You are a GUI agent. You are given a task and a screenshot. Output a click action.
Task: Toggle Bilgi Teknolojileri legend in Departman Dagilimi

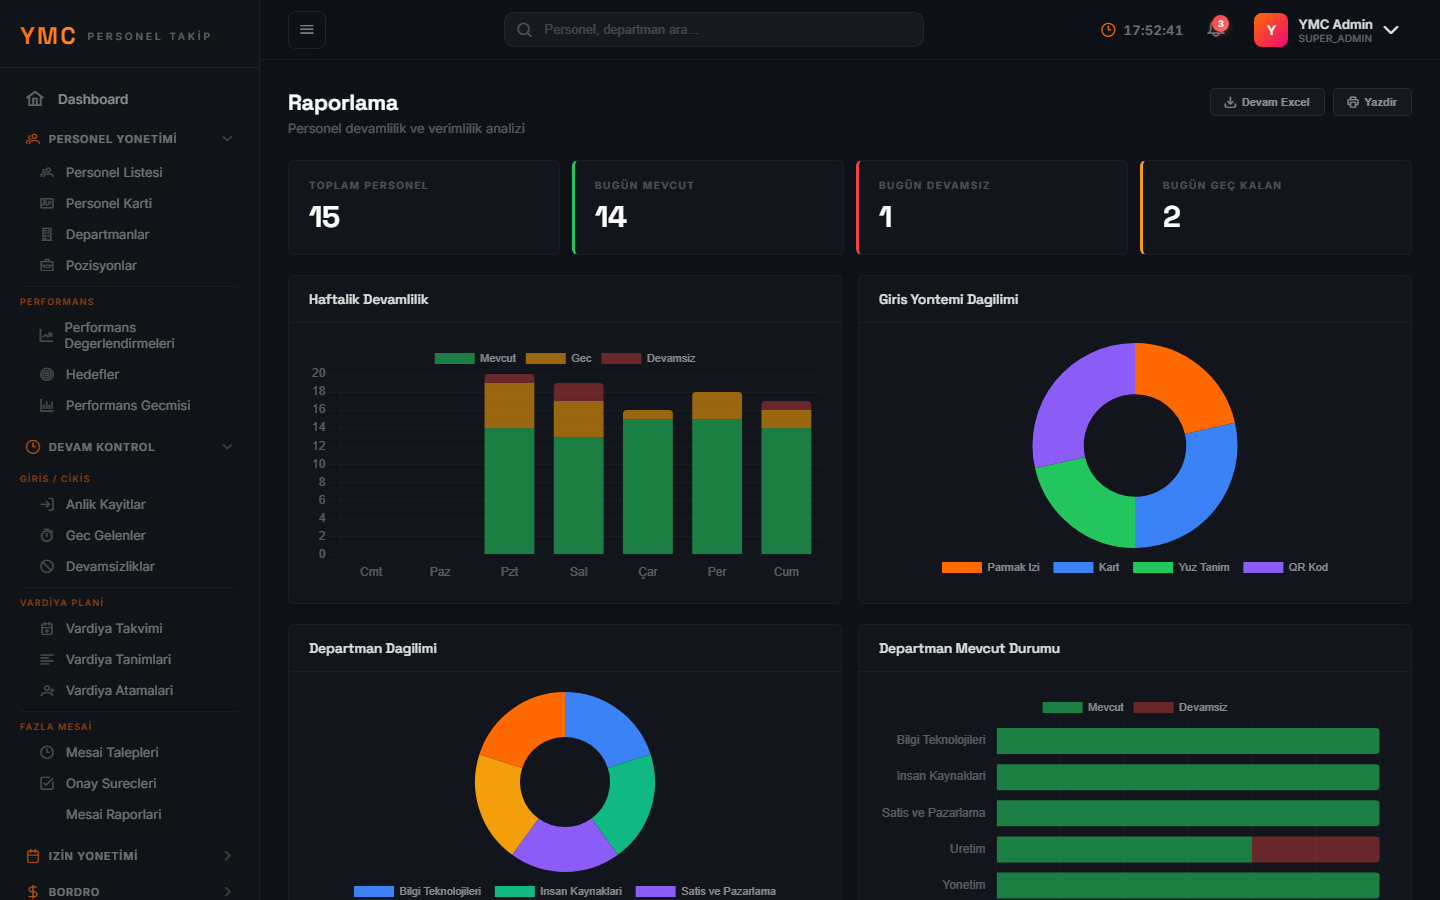[x=417, y=891]
